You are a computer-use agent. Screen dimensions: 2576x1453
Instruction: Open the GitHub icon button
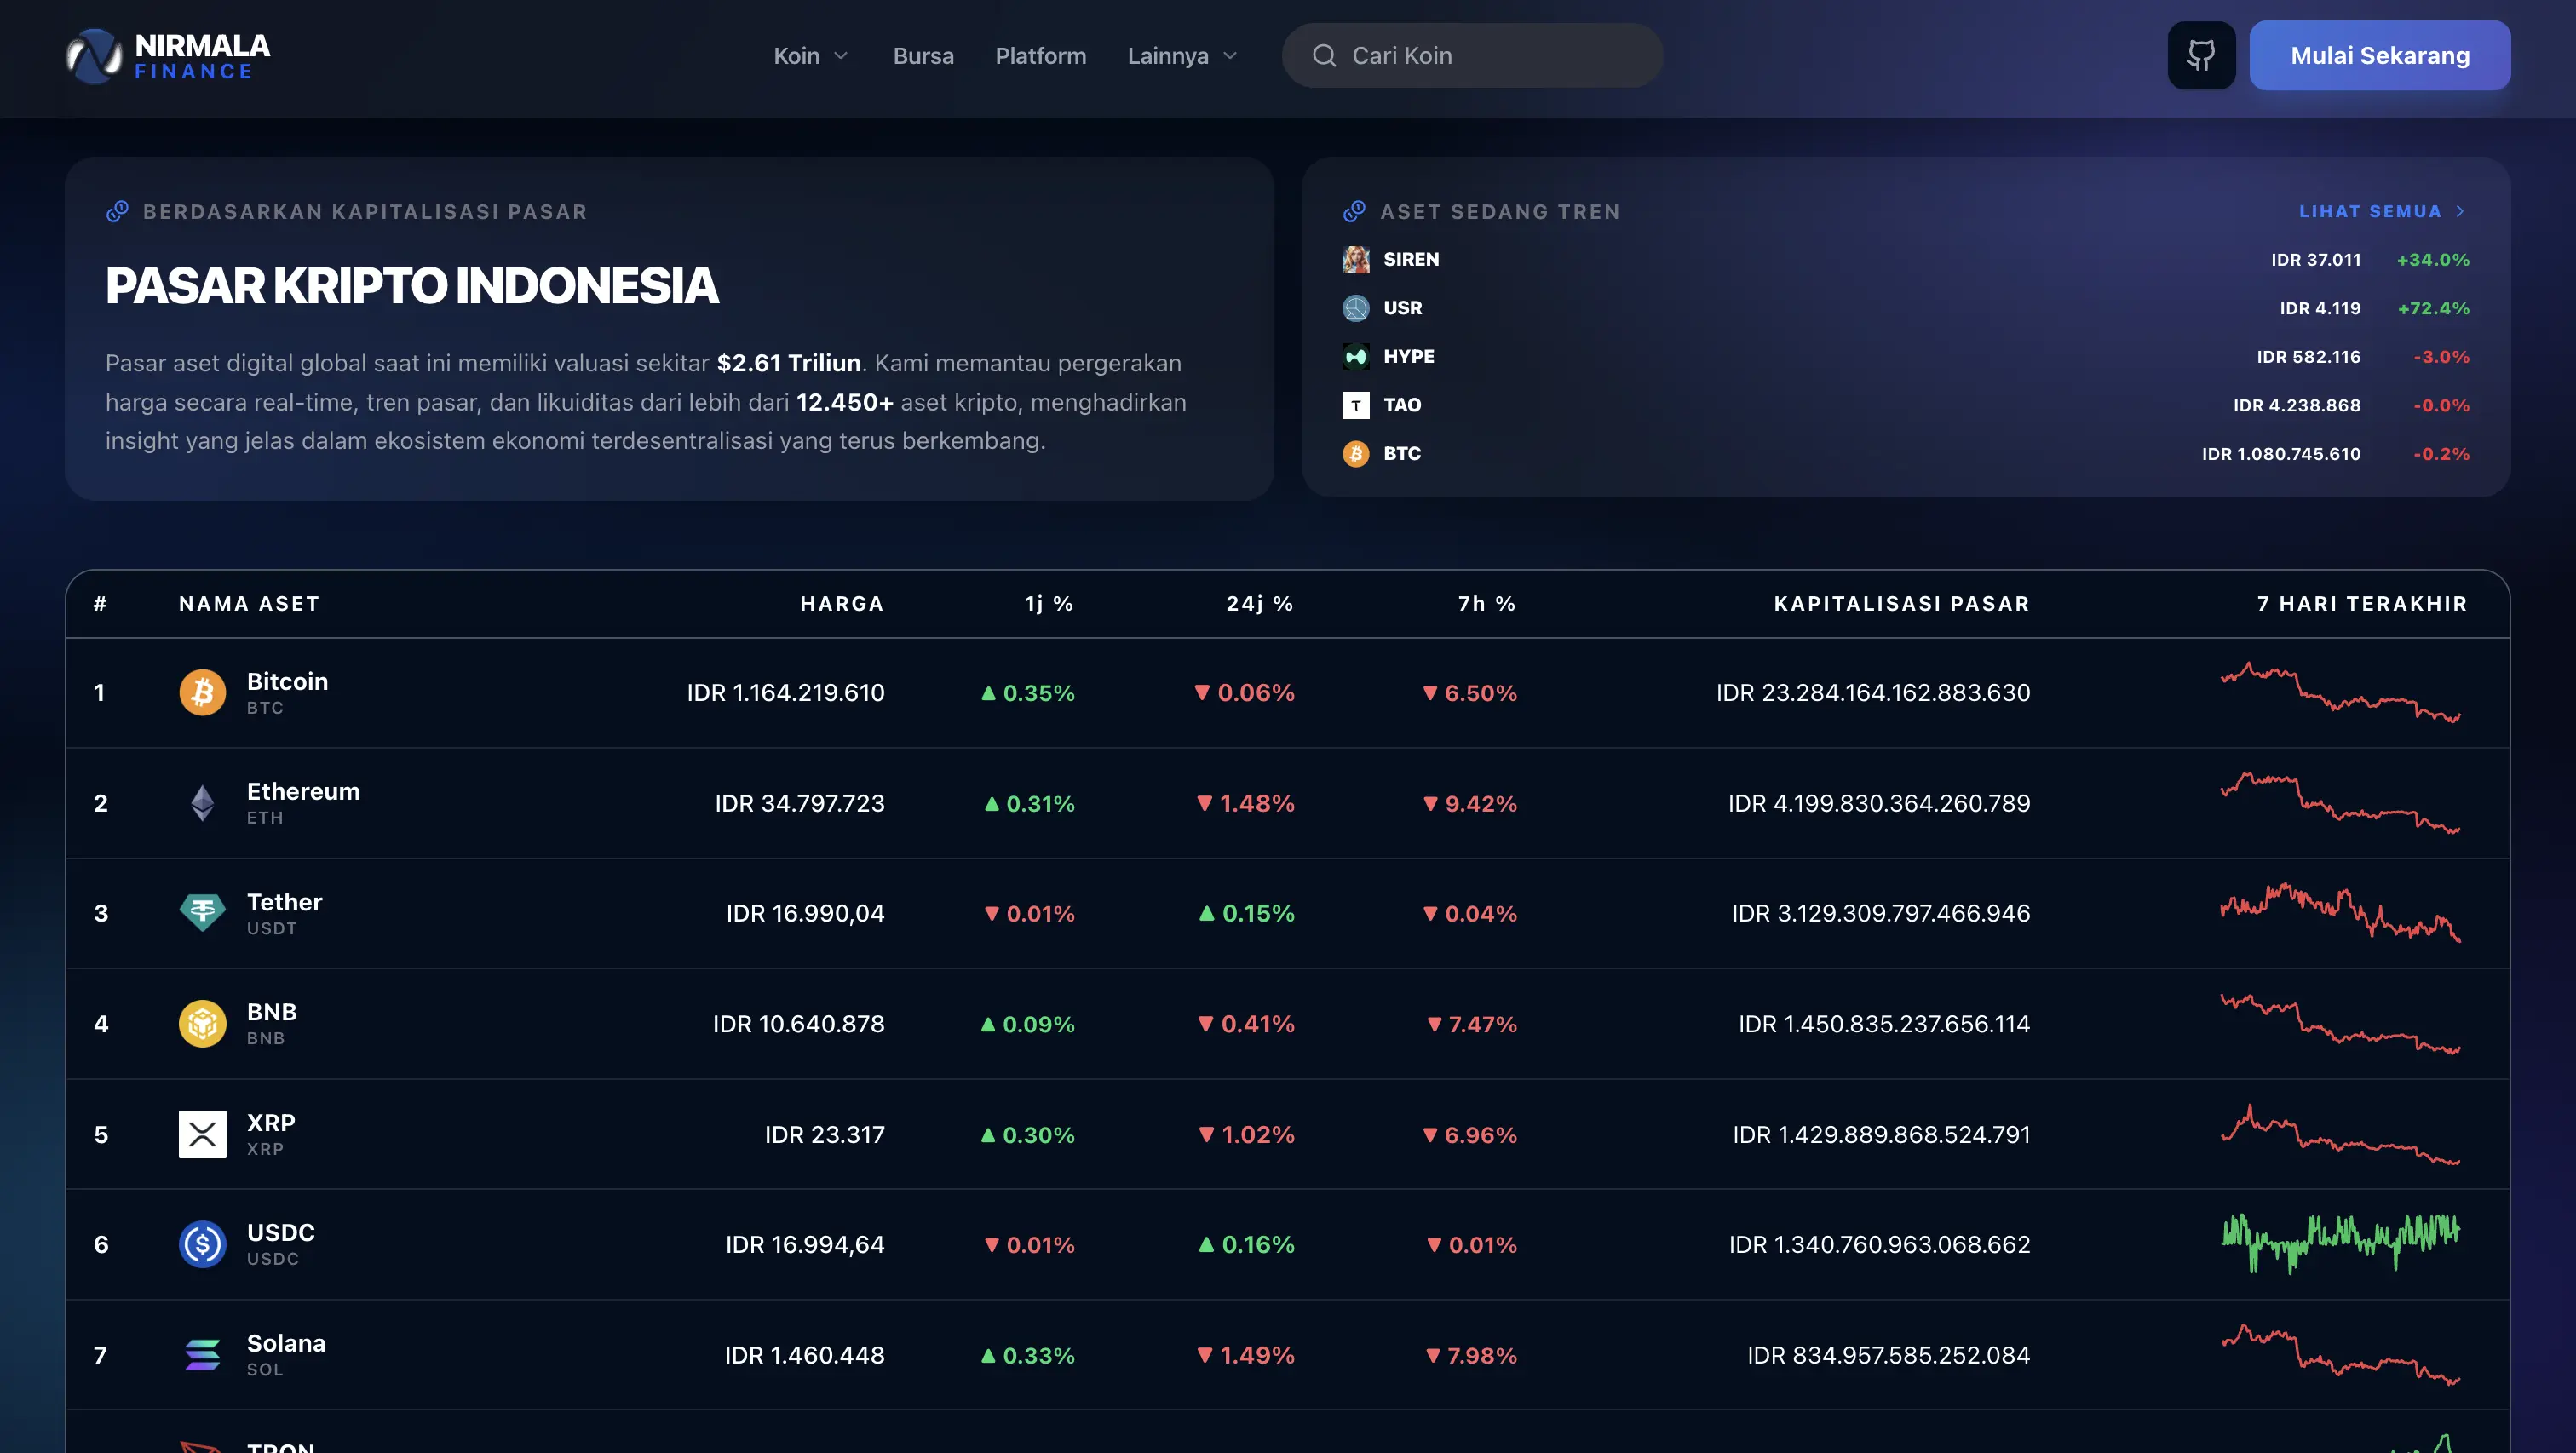2201,56
